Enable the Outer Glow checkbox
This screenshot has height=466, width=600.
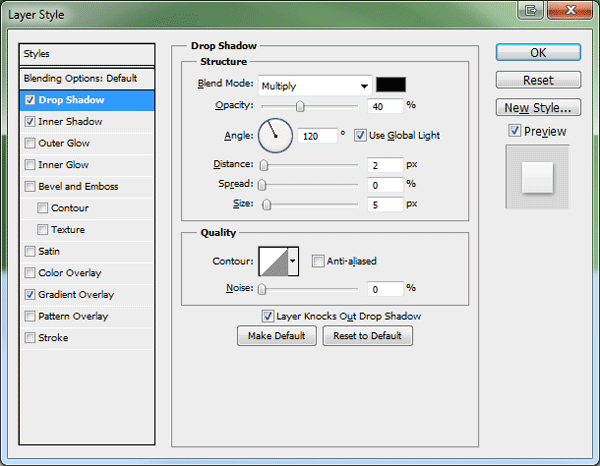[x=30, y=143]
